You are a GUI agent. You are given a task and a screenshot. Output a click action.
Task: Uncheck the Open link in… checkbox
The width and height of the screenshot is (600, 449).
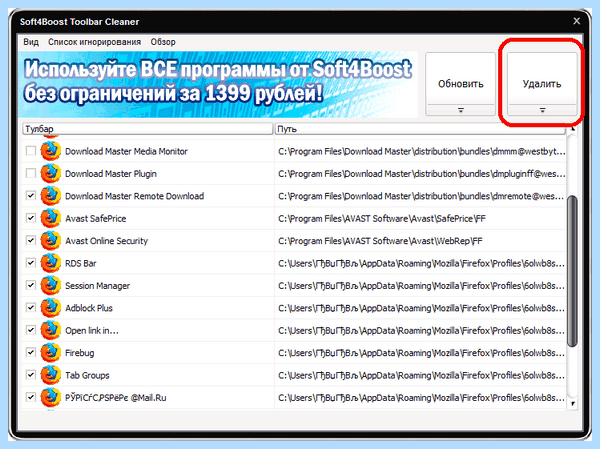click(x=31, y=330)
